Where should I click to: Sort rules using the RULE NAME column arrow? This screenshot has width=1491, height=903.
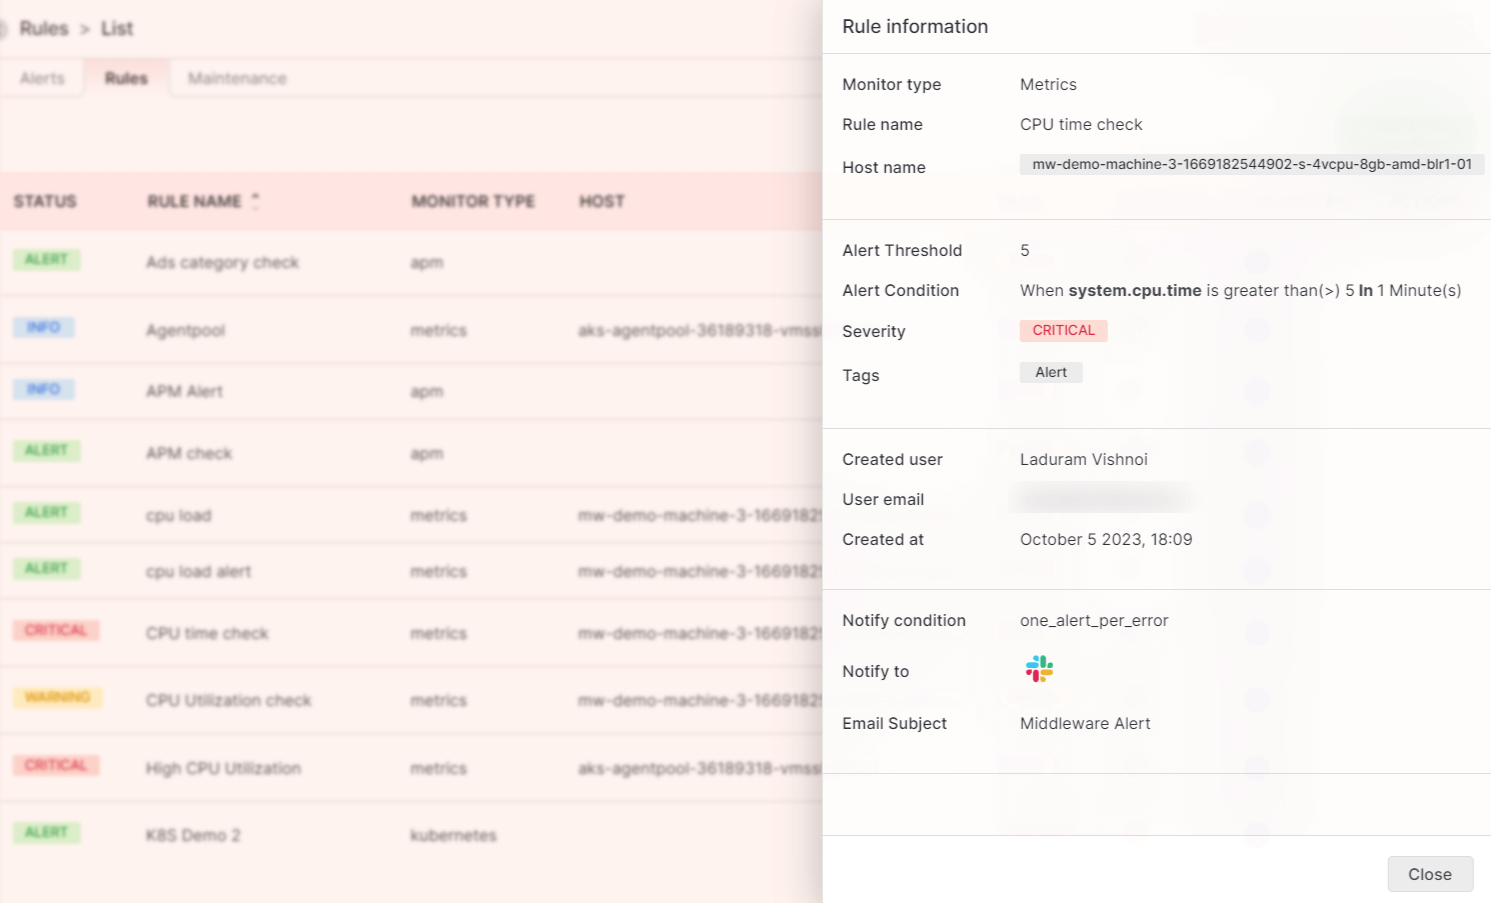click(x=256, y=198)
